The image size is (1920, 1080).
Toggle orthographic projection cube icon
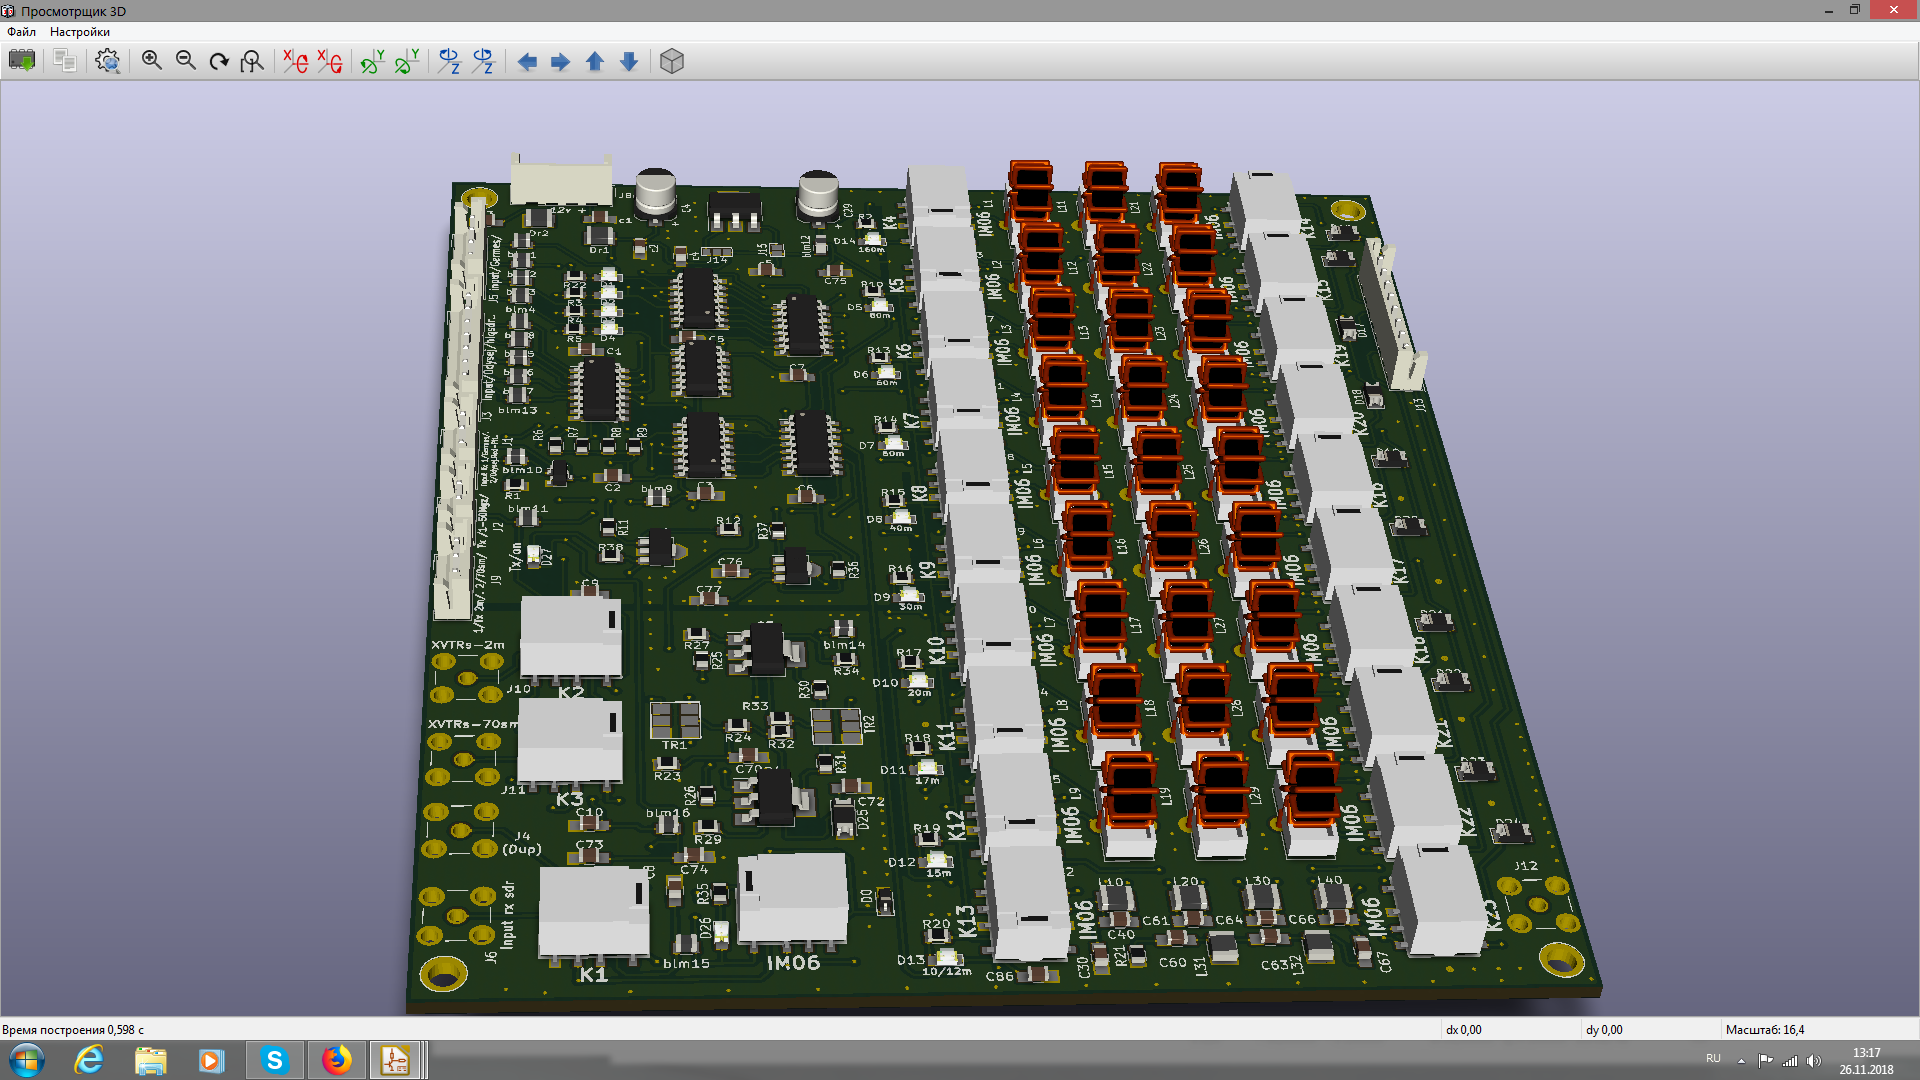[x=672, y=61]
